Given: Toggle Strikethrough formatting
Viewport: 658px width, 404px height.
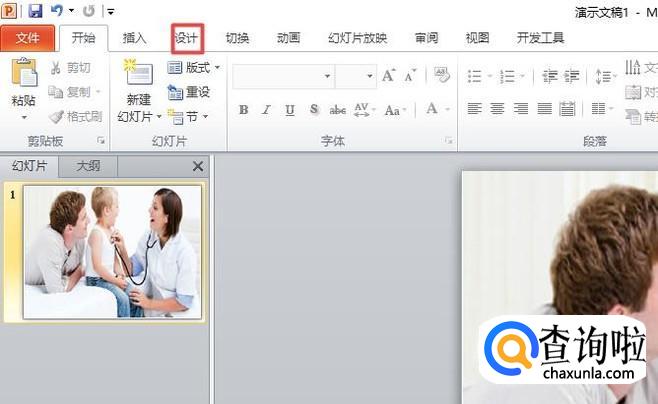Looking at the screenshot, I should click(x=337, y=110).
